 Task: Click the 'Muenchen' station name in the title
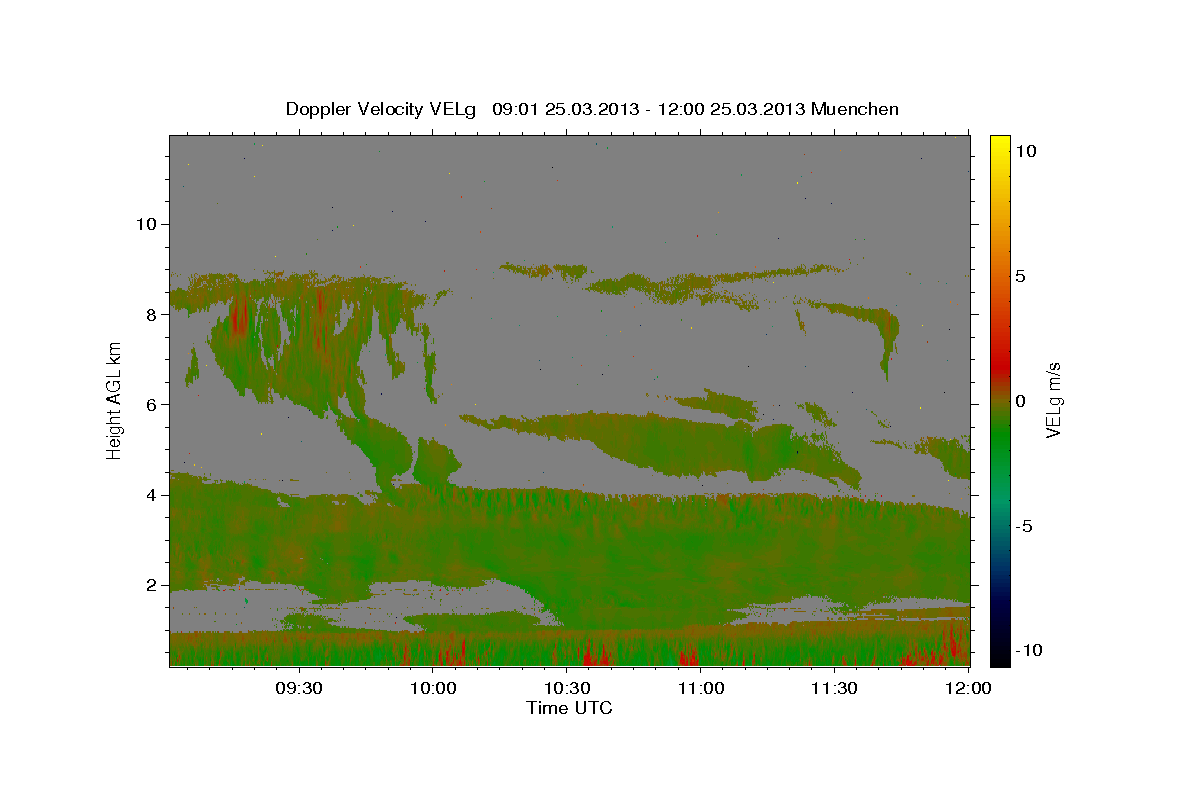click(856, 109)
